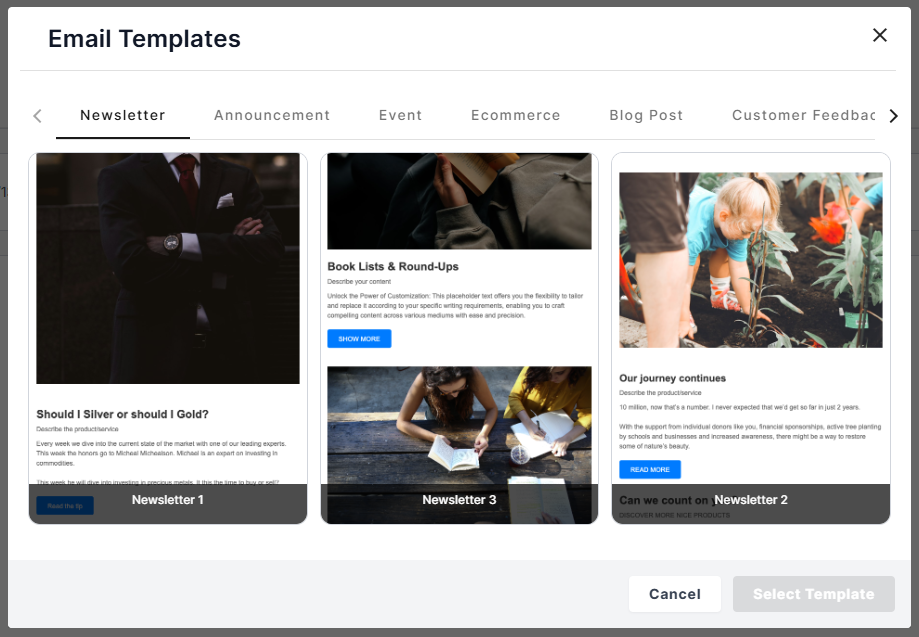Click the Cancel button
This screenshot has width=919, height=637.
click(675, 594)
